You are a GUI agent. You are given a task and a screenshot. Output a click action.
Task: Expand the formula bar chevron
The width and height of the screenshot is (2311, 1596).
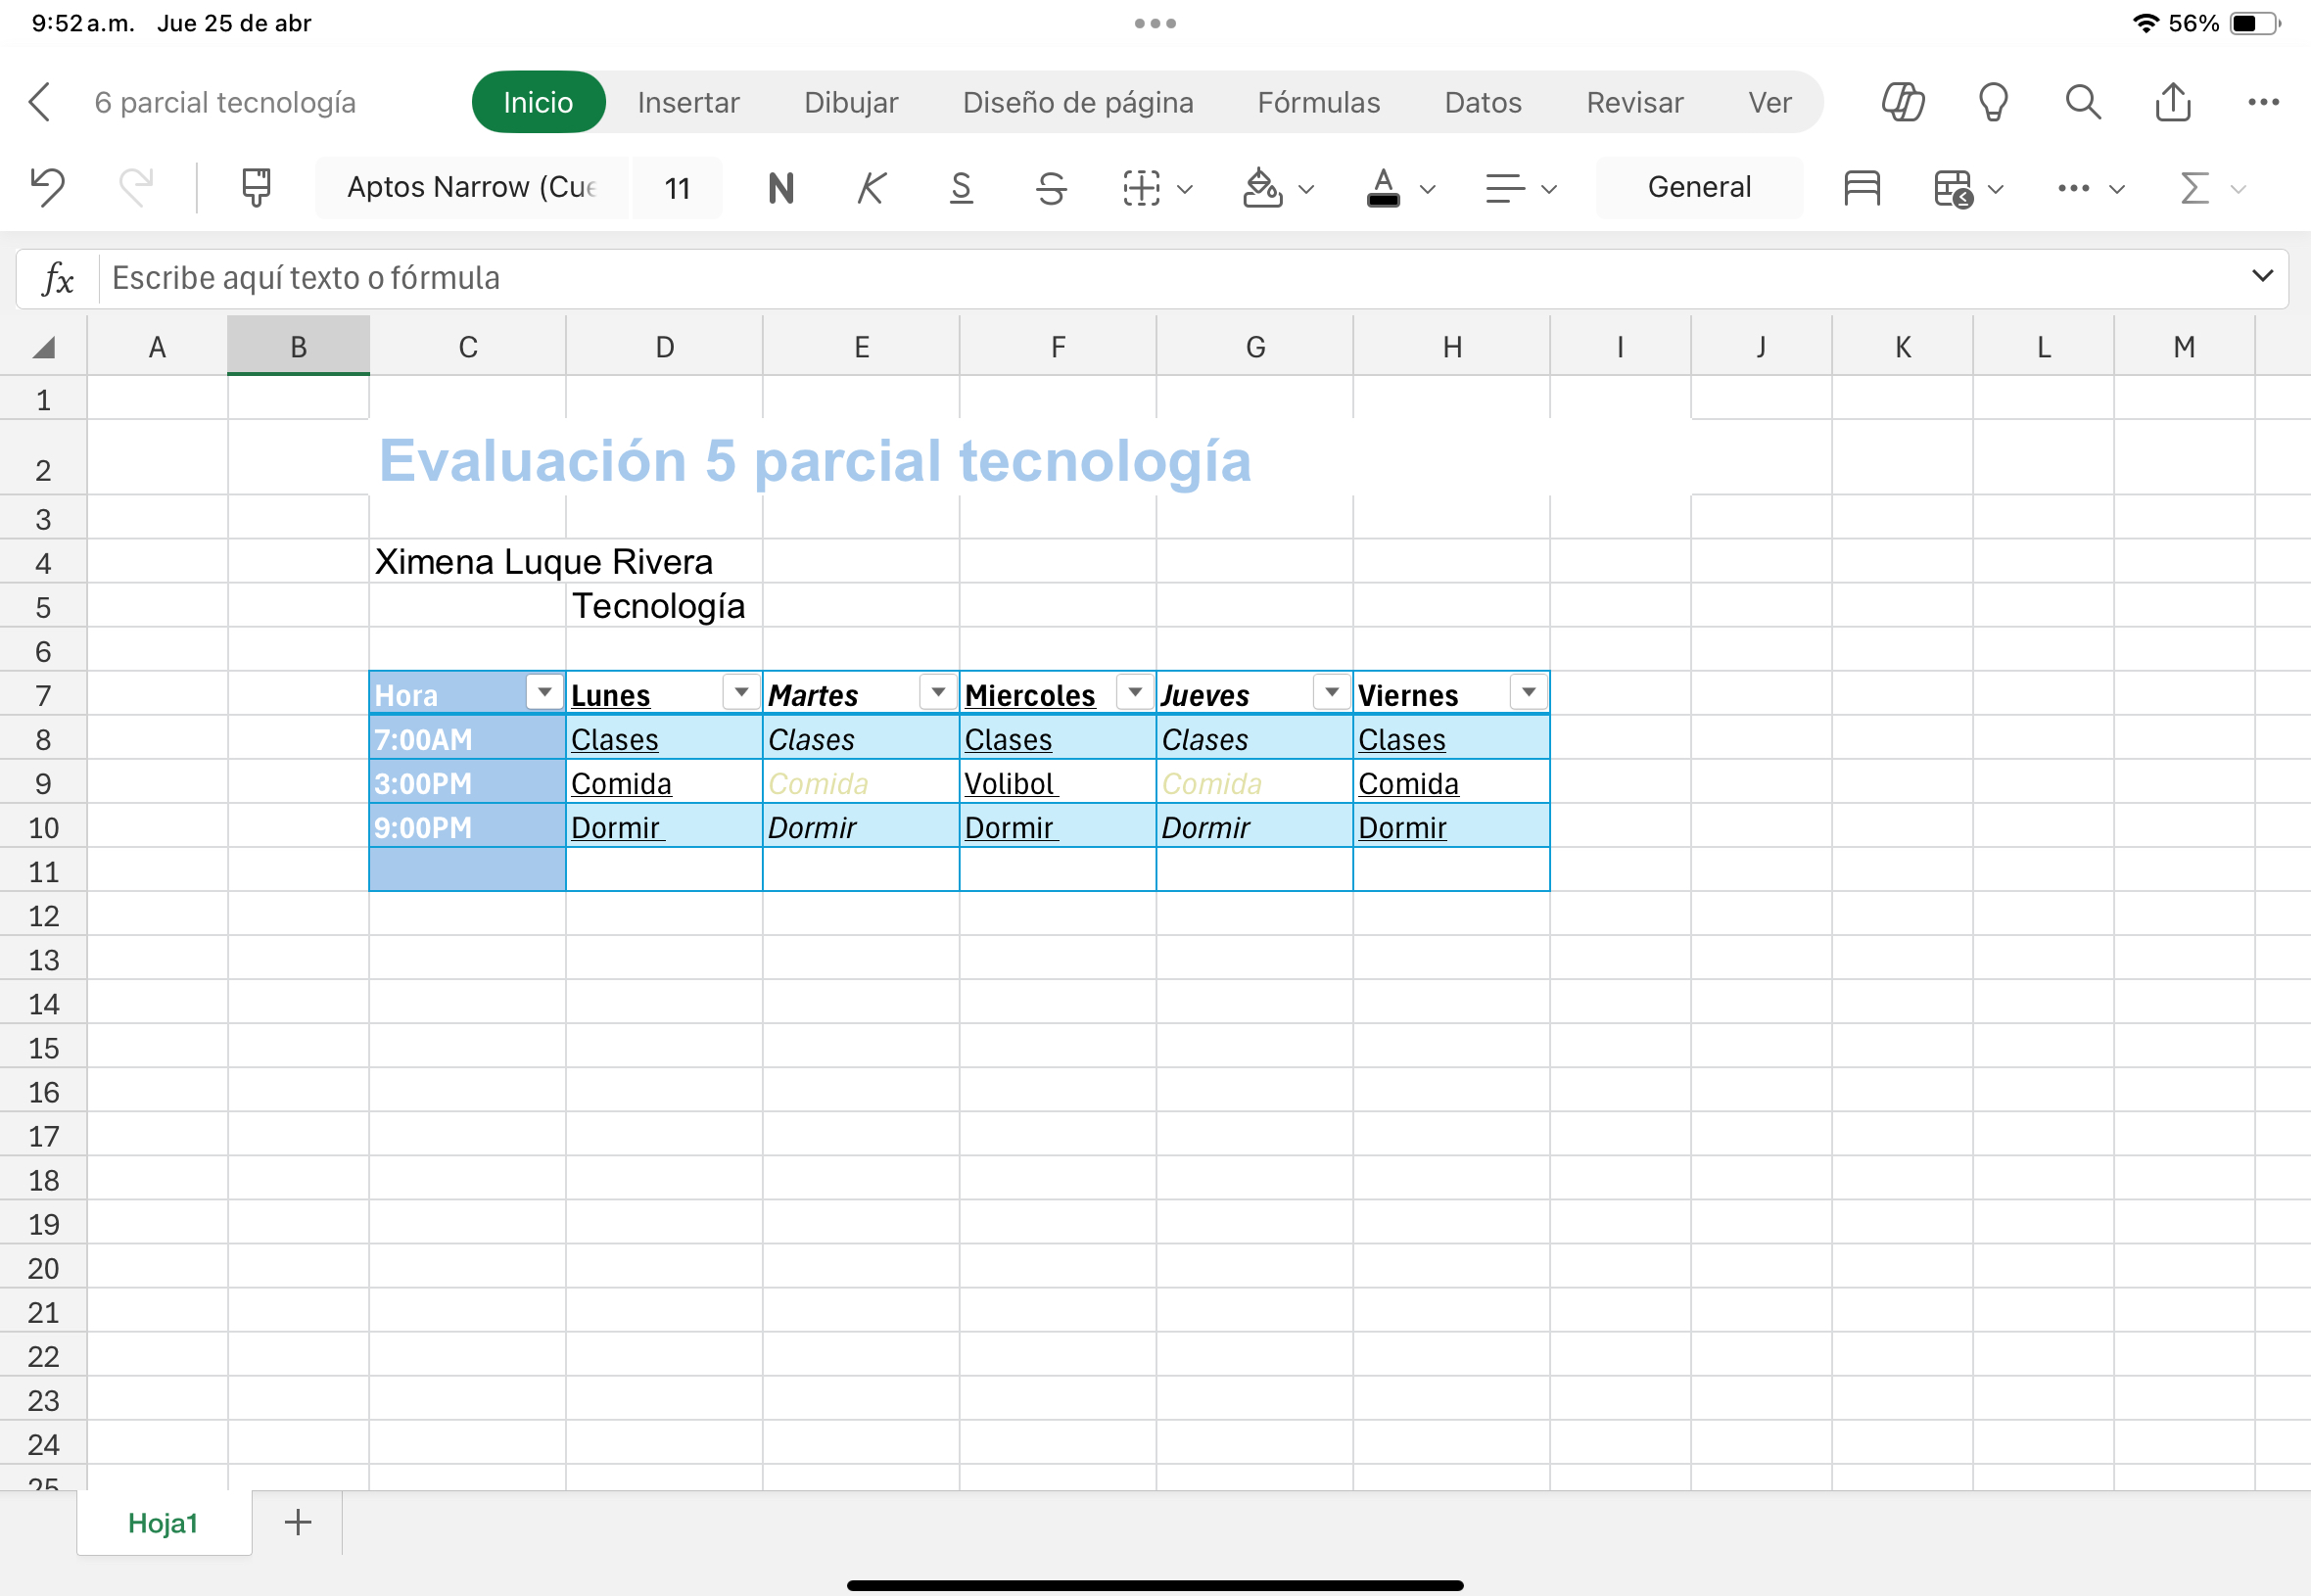point(2262,276)
